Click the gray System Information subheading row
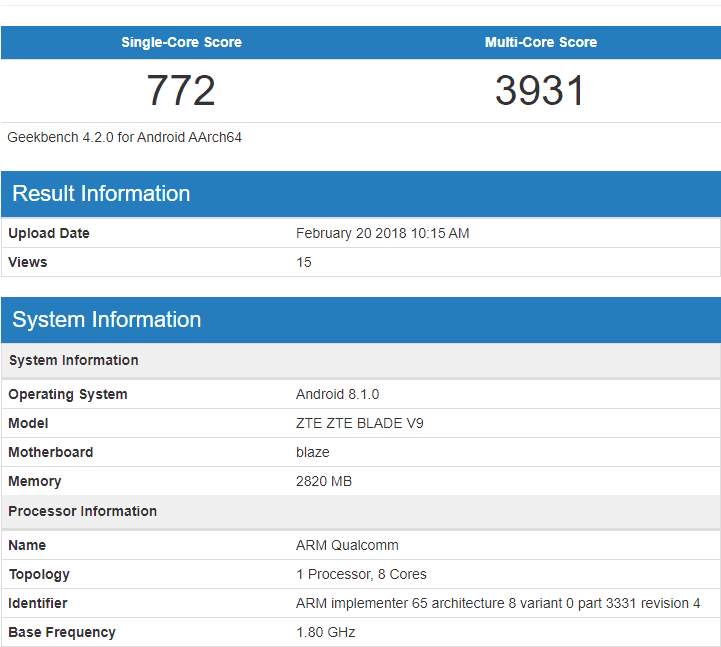This screenshot has width=721, height=647. 360,361
